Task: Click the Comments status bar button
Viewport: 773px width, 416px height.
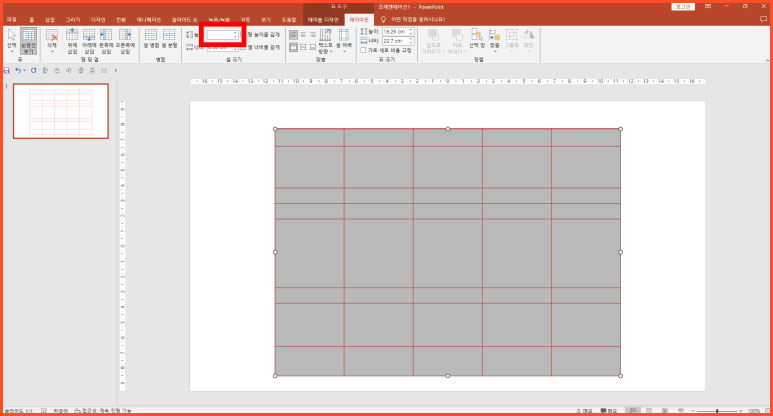Action: (x=609, y=411)
